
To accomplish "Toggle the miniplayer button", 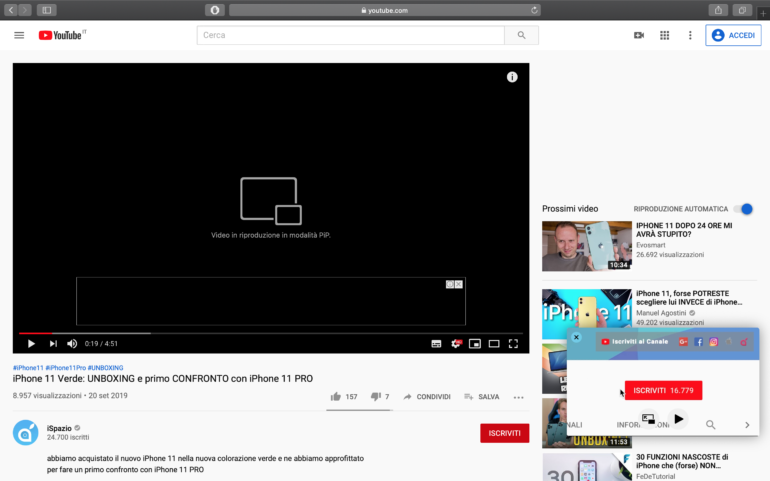I will click(x=475, y=344).
